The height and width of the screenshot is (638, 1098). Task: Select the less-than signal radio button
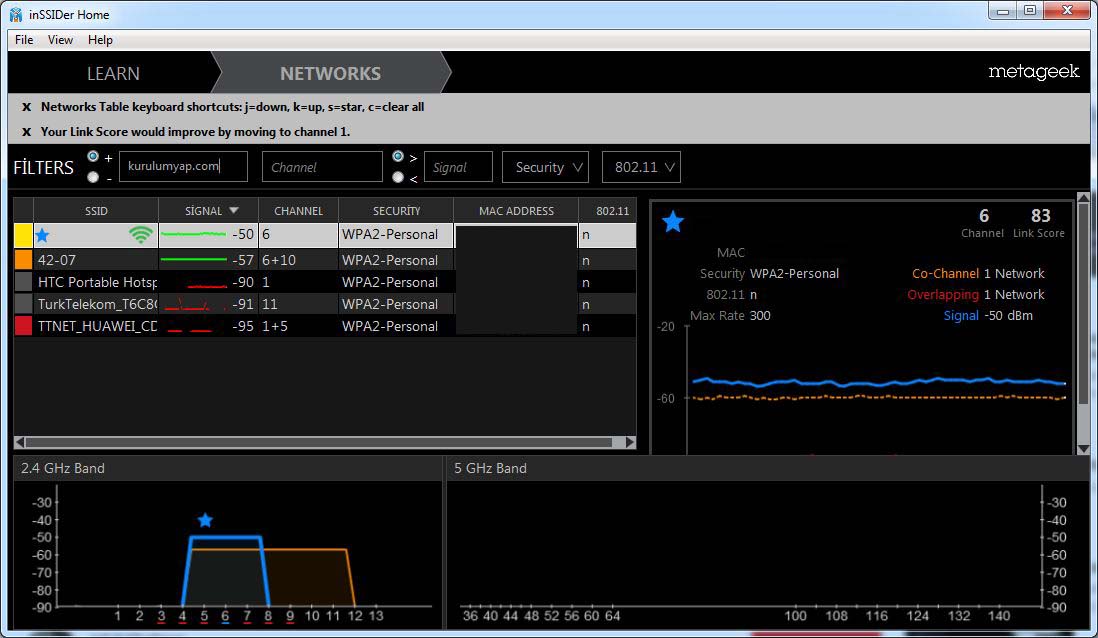(x=398, y=177)
